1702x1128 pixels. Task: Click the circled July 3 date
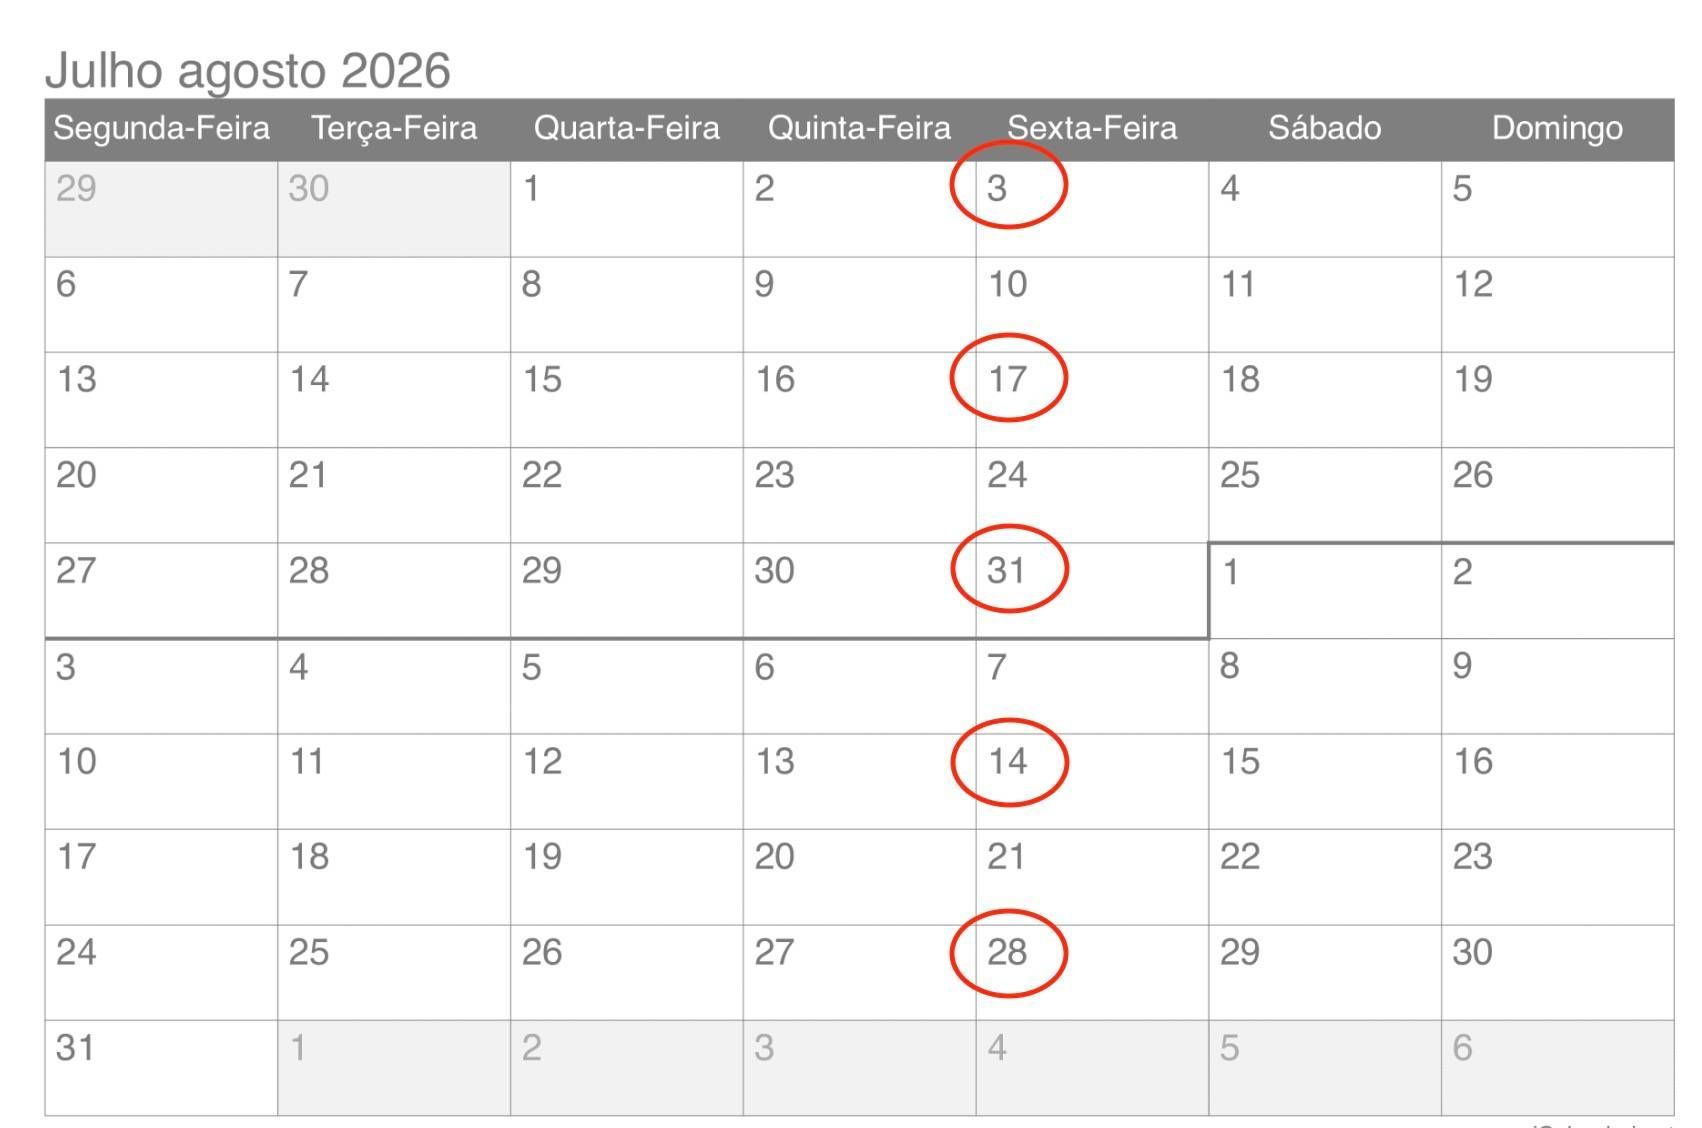(x=1008, y=186)
